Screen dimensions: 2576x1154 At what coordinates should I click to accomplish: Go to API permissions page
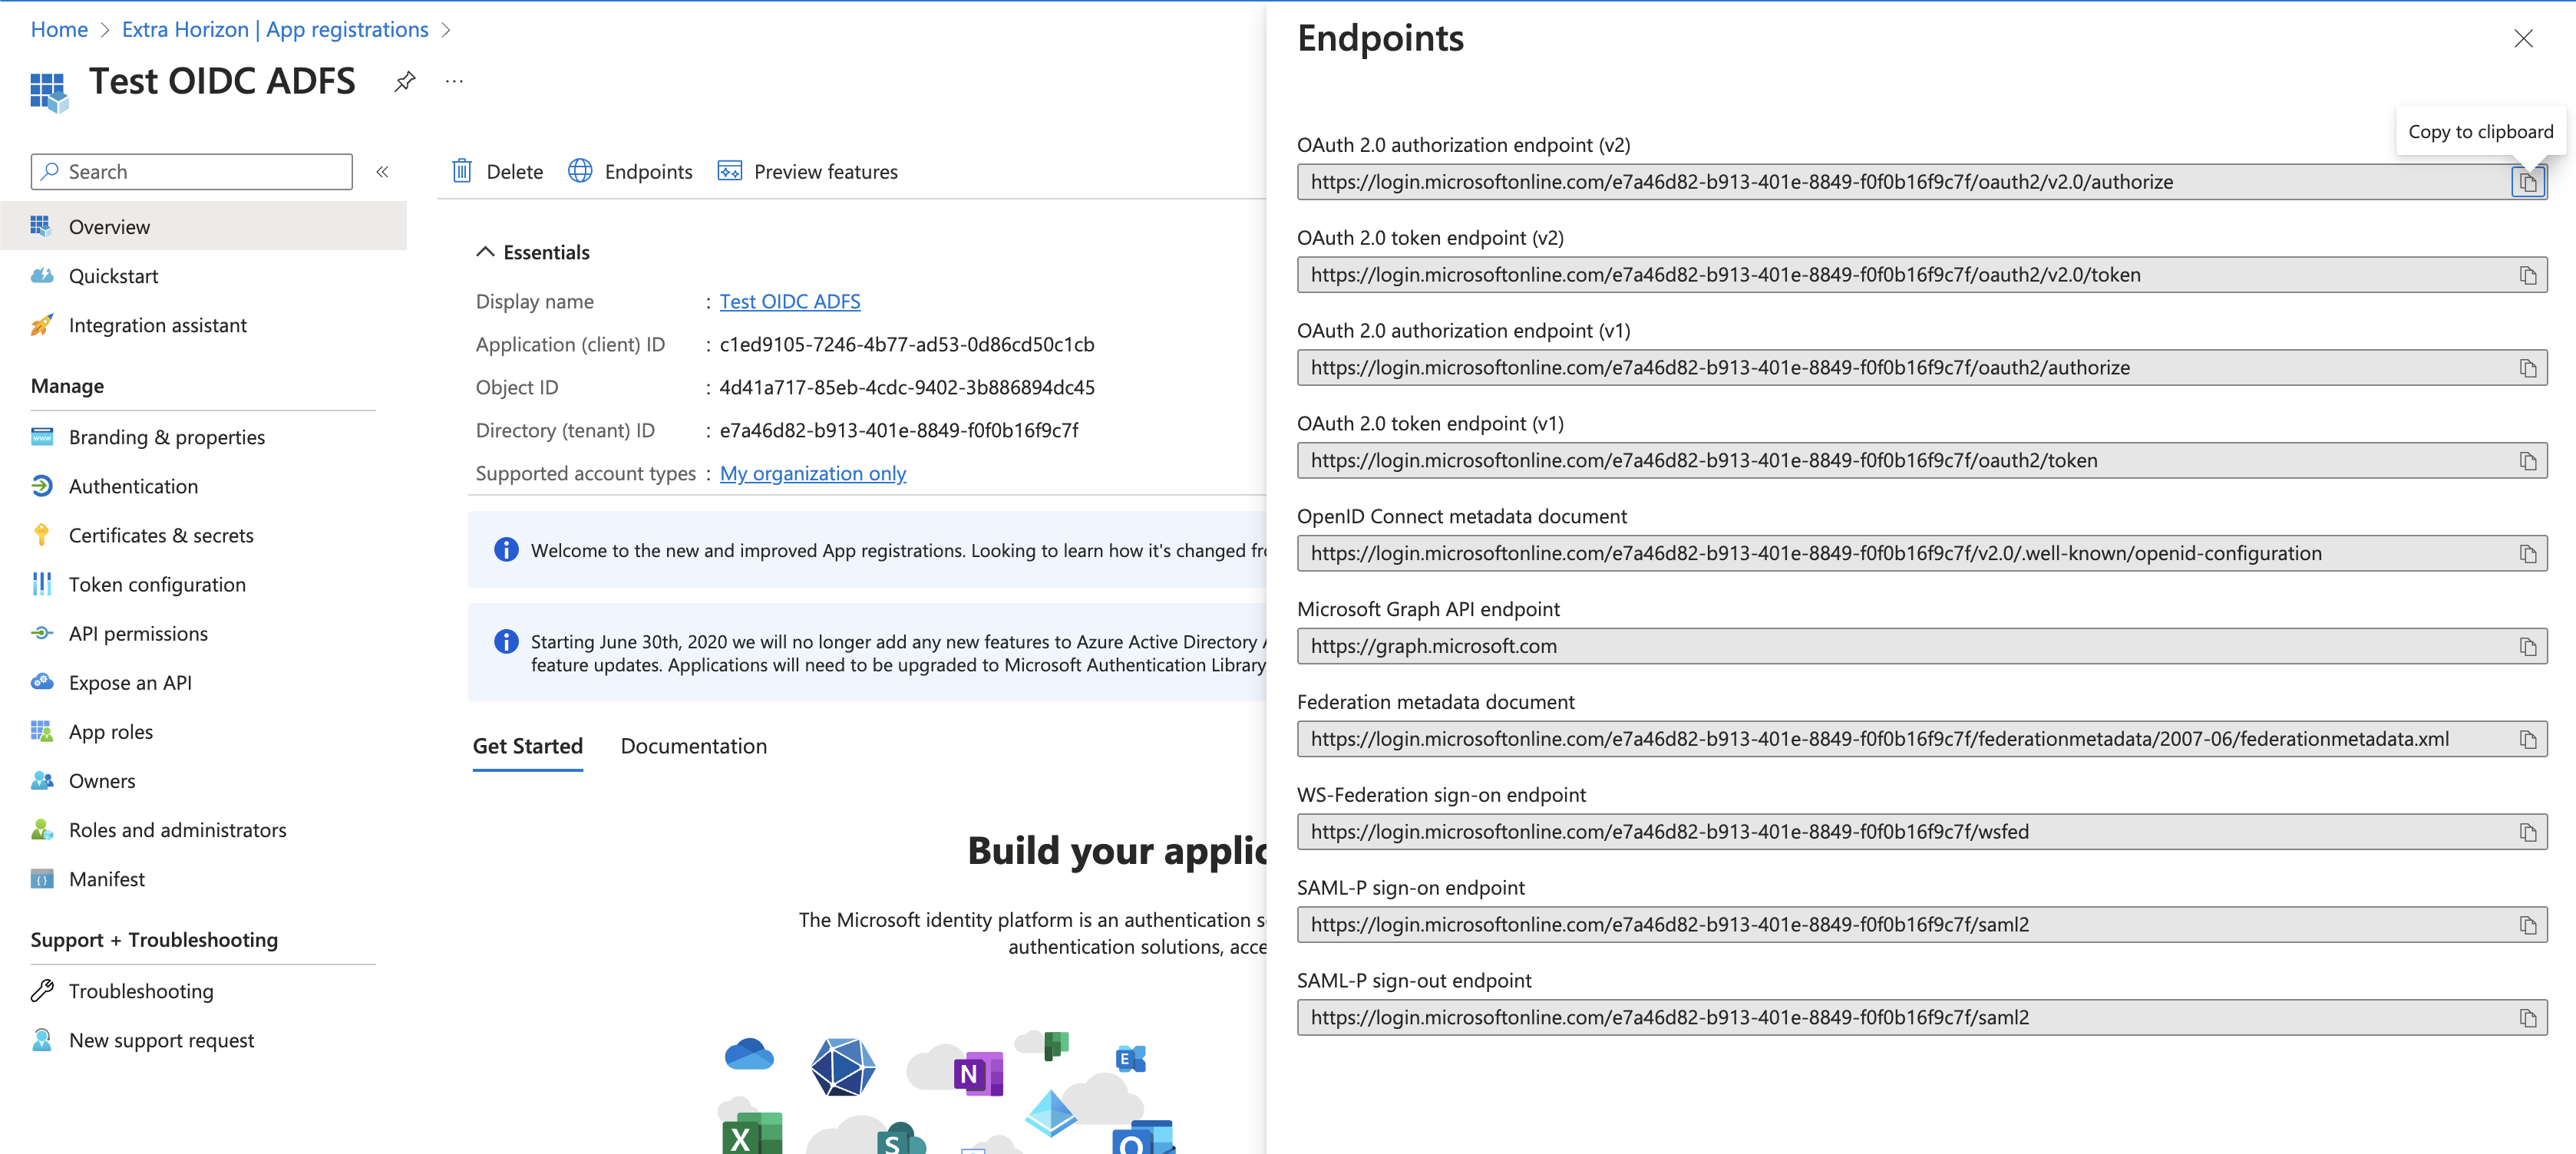click(138, 633)
